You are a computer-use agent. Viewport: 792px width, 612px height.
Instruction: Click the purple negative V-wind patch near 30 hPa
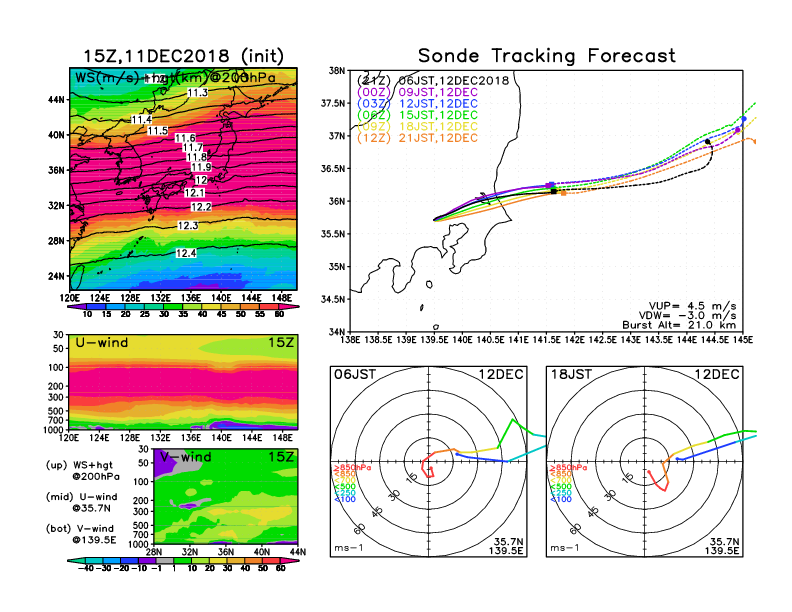coord(162,463)
